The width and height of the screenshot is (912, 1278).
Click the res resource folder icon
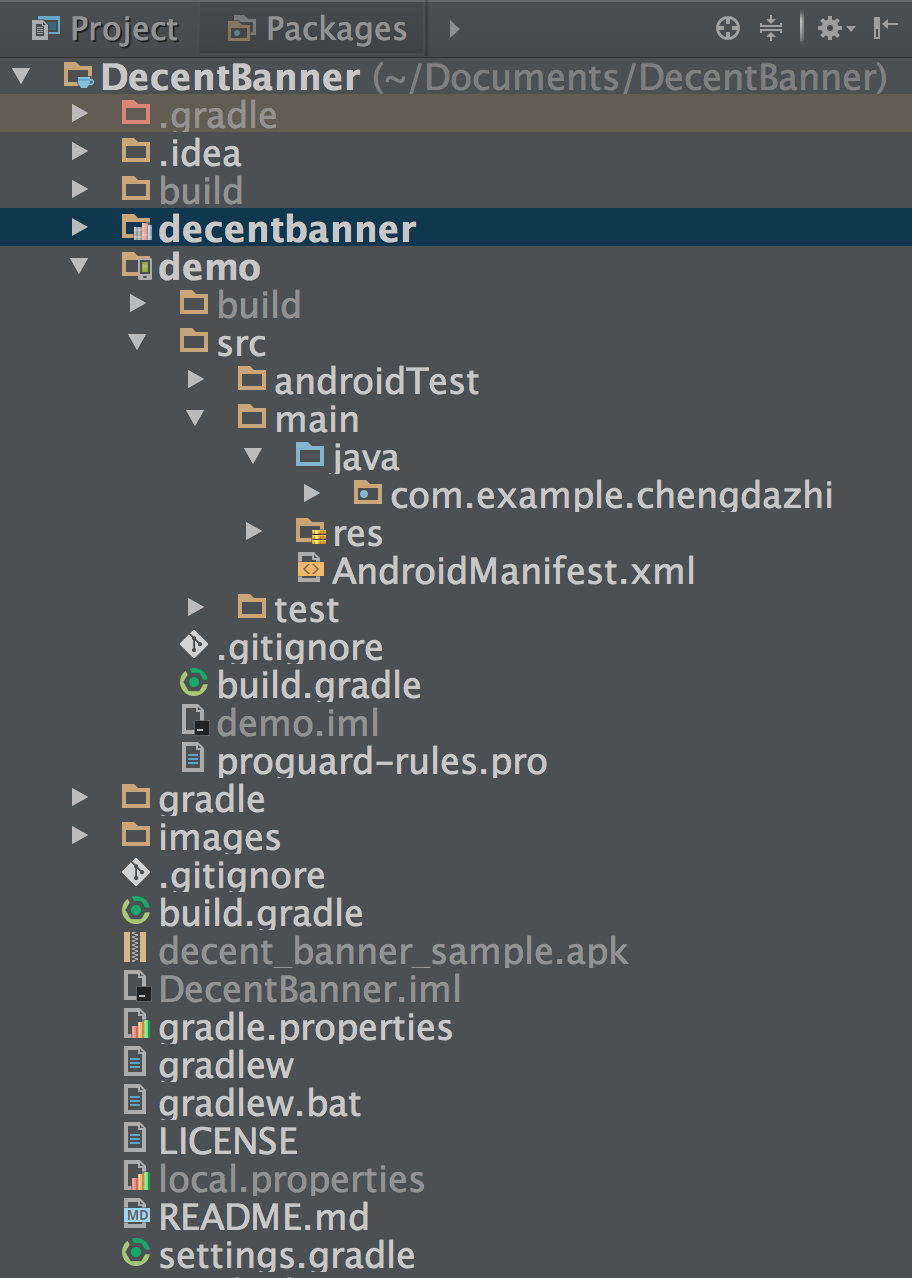click(x=311, y=532)
